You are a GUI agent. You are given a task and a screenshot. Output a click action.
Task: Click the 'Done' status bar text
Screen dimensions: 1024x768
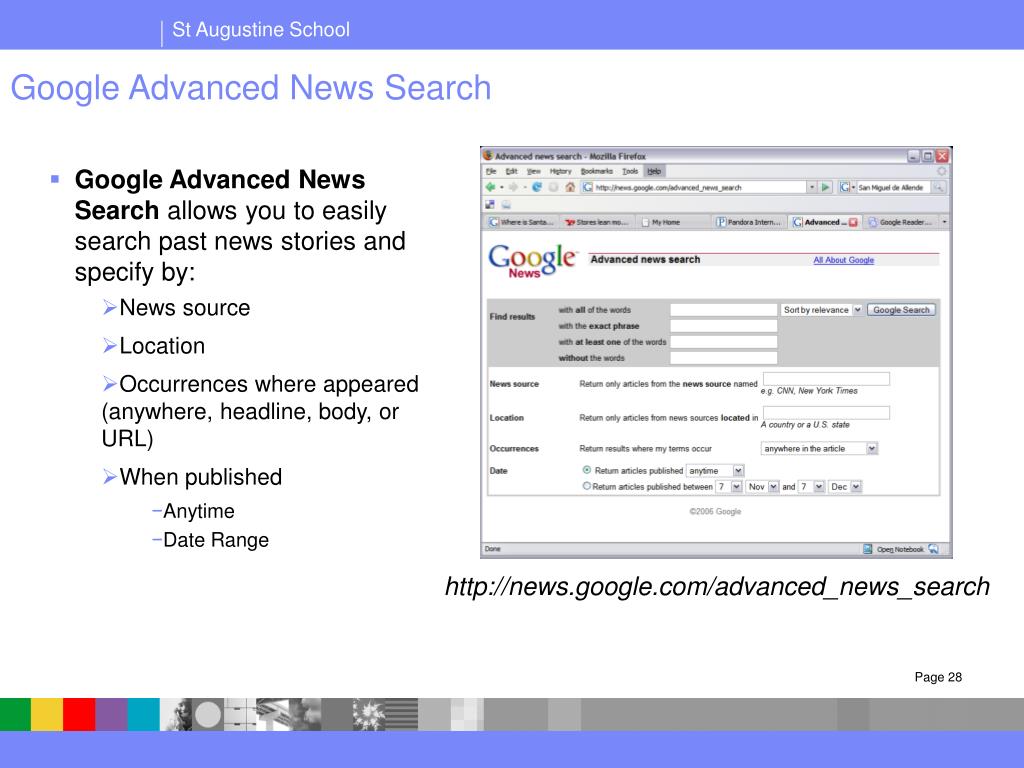tap(492, 549)
